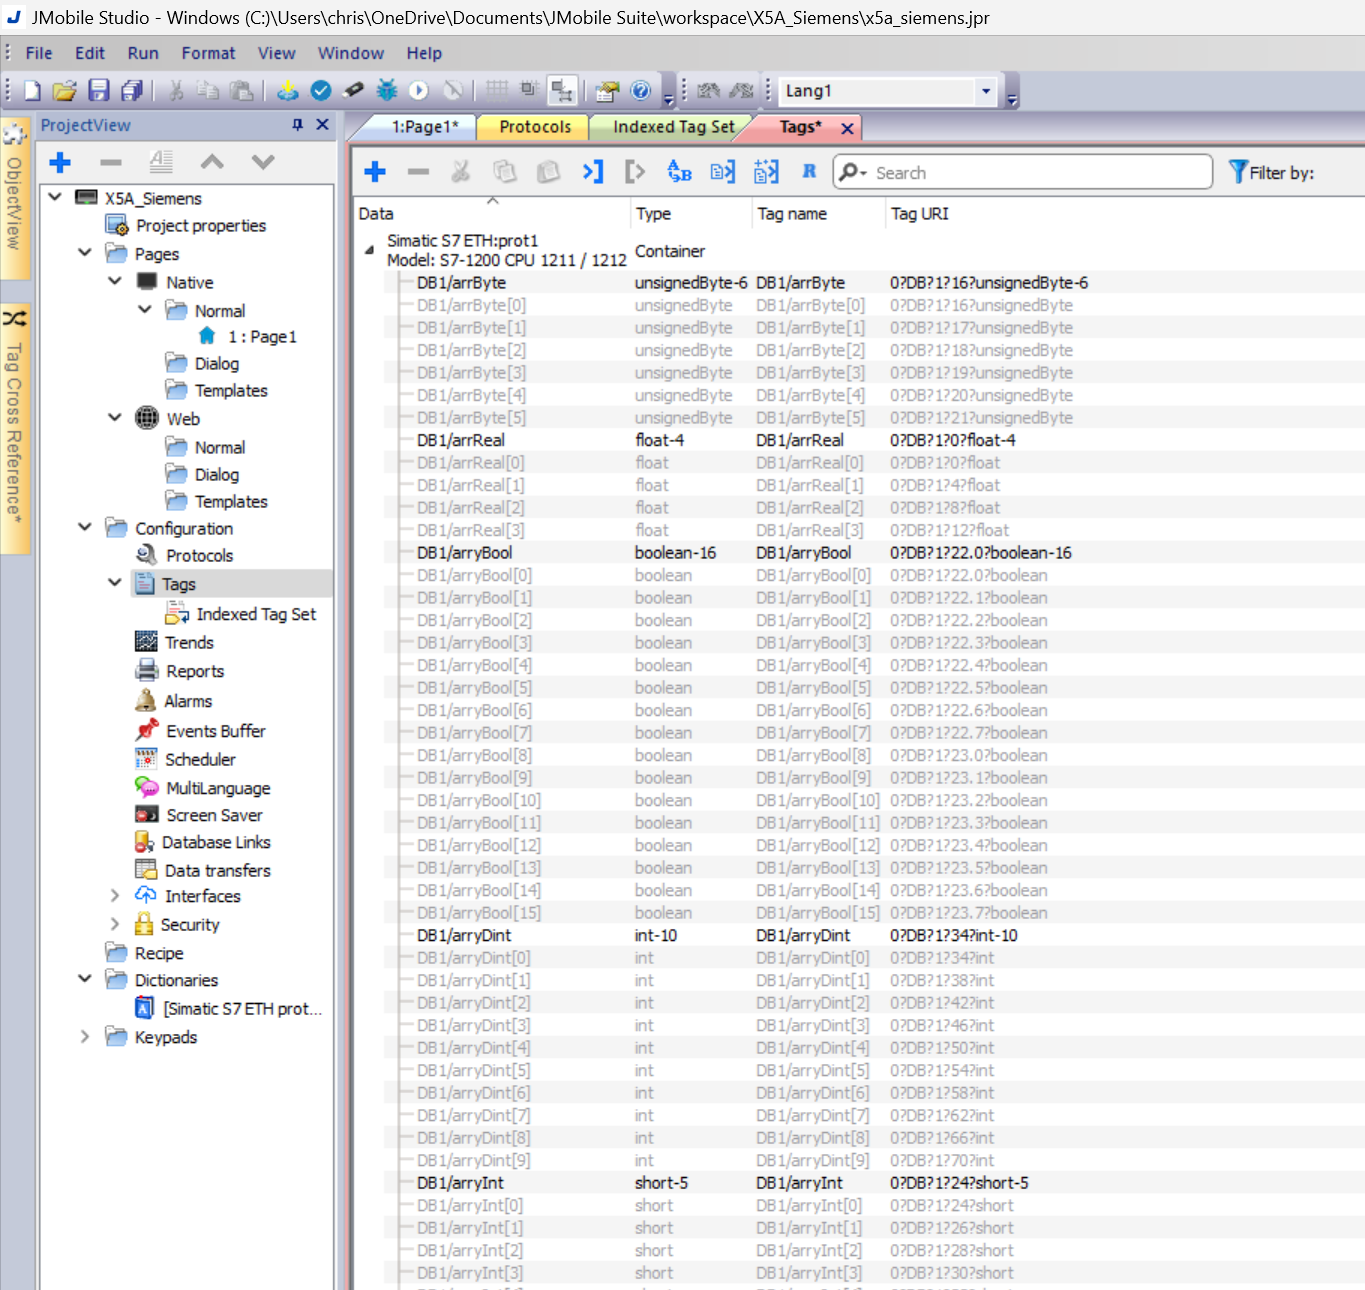The height and width of the screenshot is (1290, 1365).
Task: Collapse the Dictionaries tree node
Action: click(85, 979)
